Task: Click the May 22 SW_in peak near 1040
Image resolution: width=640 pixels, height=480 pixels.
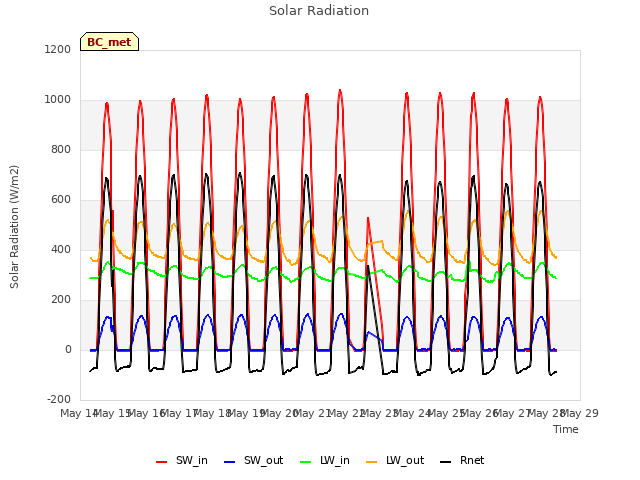Action: coord(340,91)
